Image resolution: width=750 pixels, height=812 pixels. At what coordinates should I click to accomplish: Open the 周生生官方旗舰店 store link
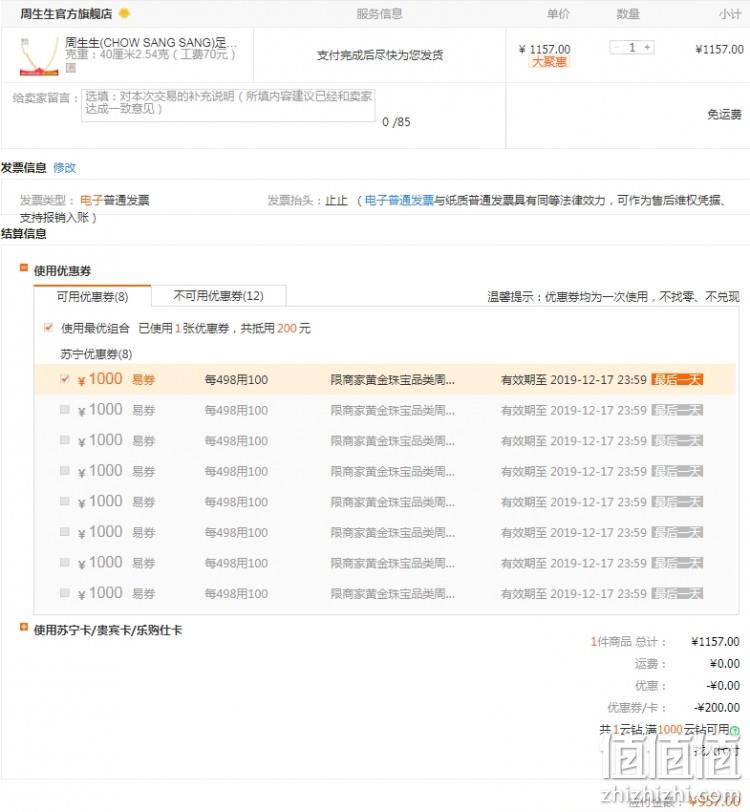click(66, 14)
